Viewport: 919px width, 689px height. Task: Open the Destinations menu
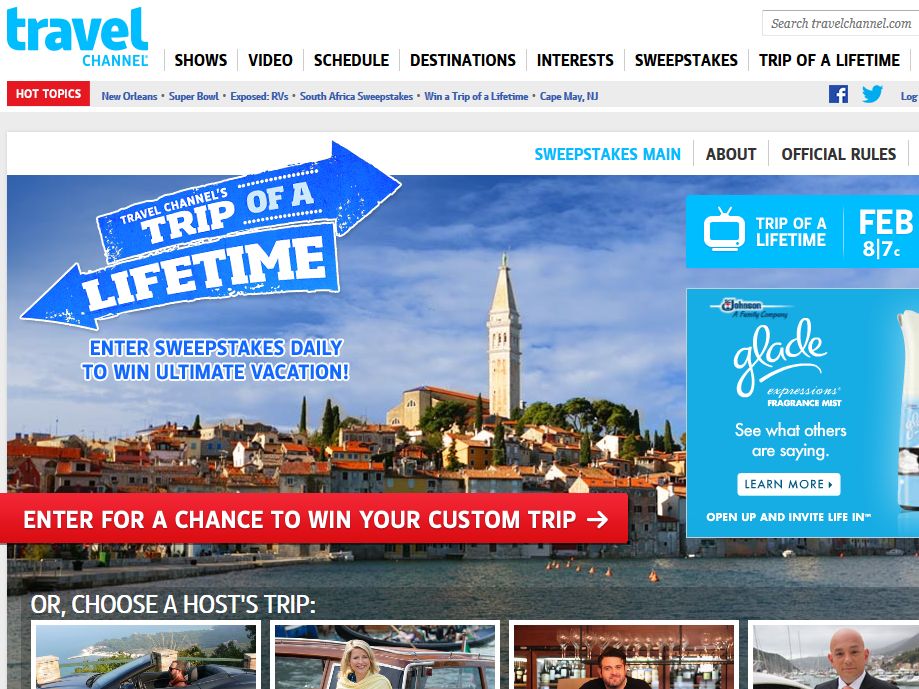click(463, 60)
